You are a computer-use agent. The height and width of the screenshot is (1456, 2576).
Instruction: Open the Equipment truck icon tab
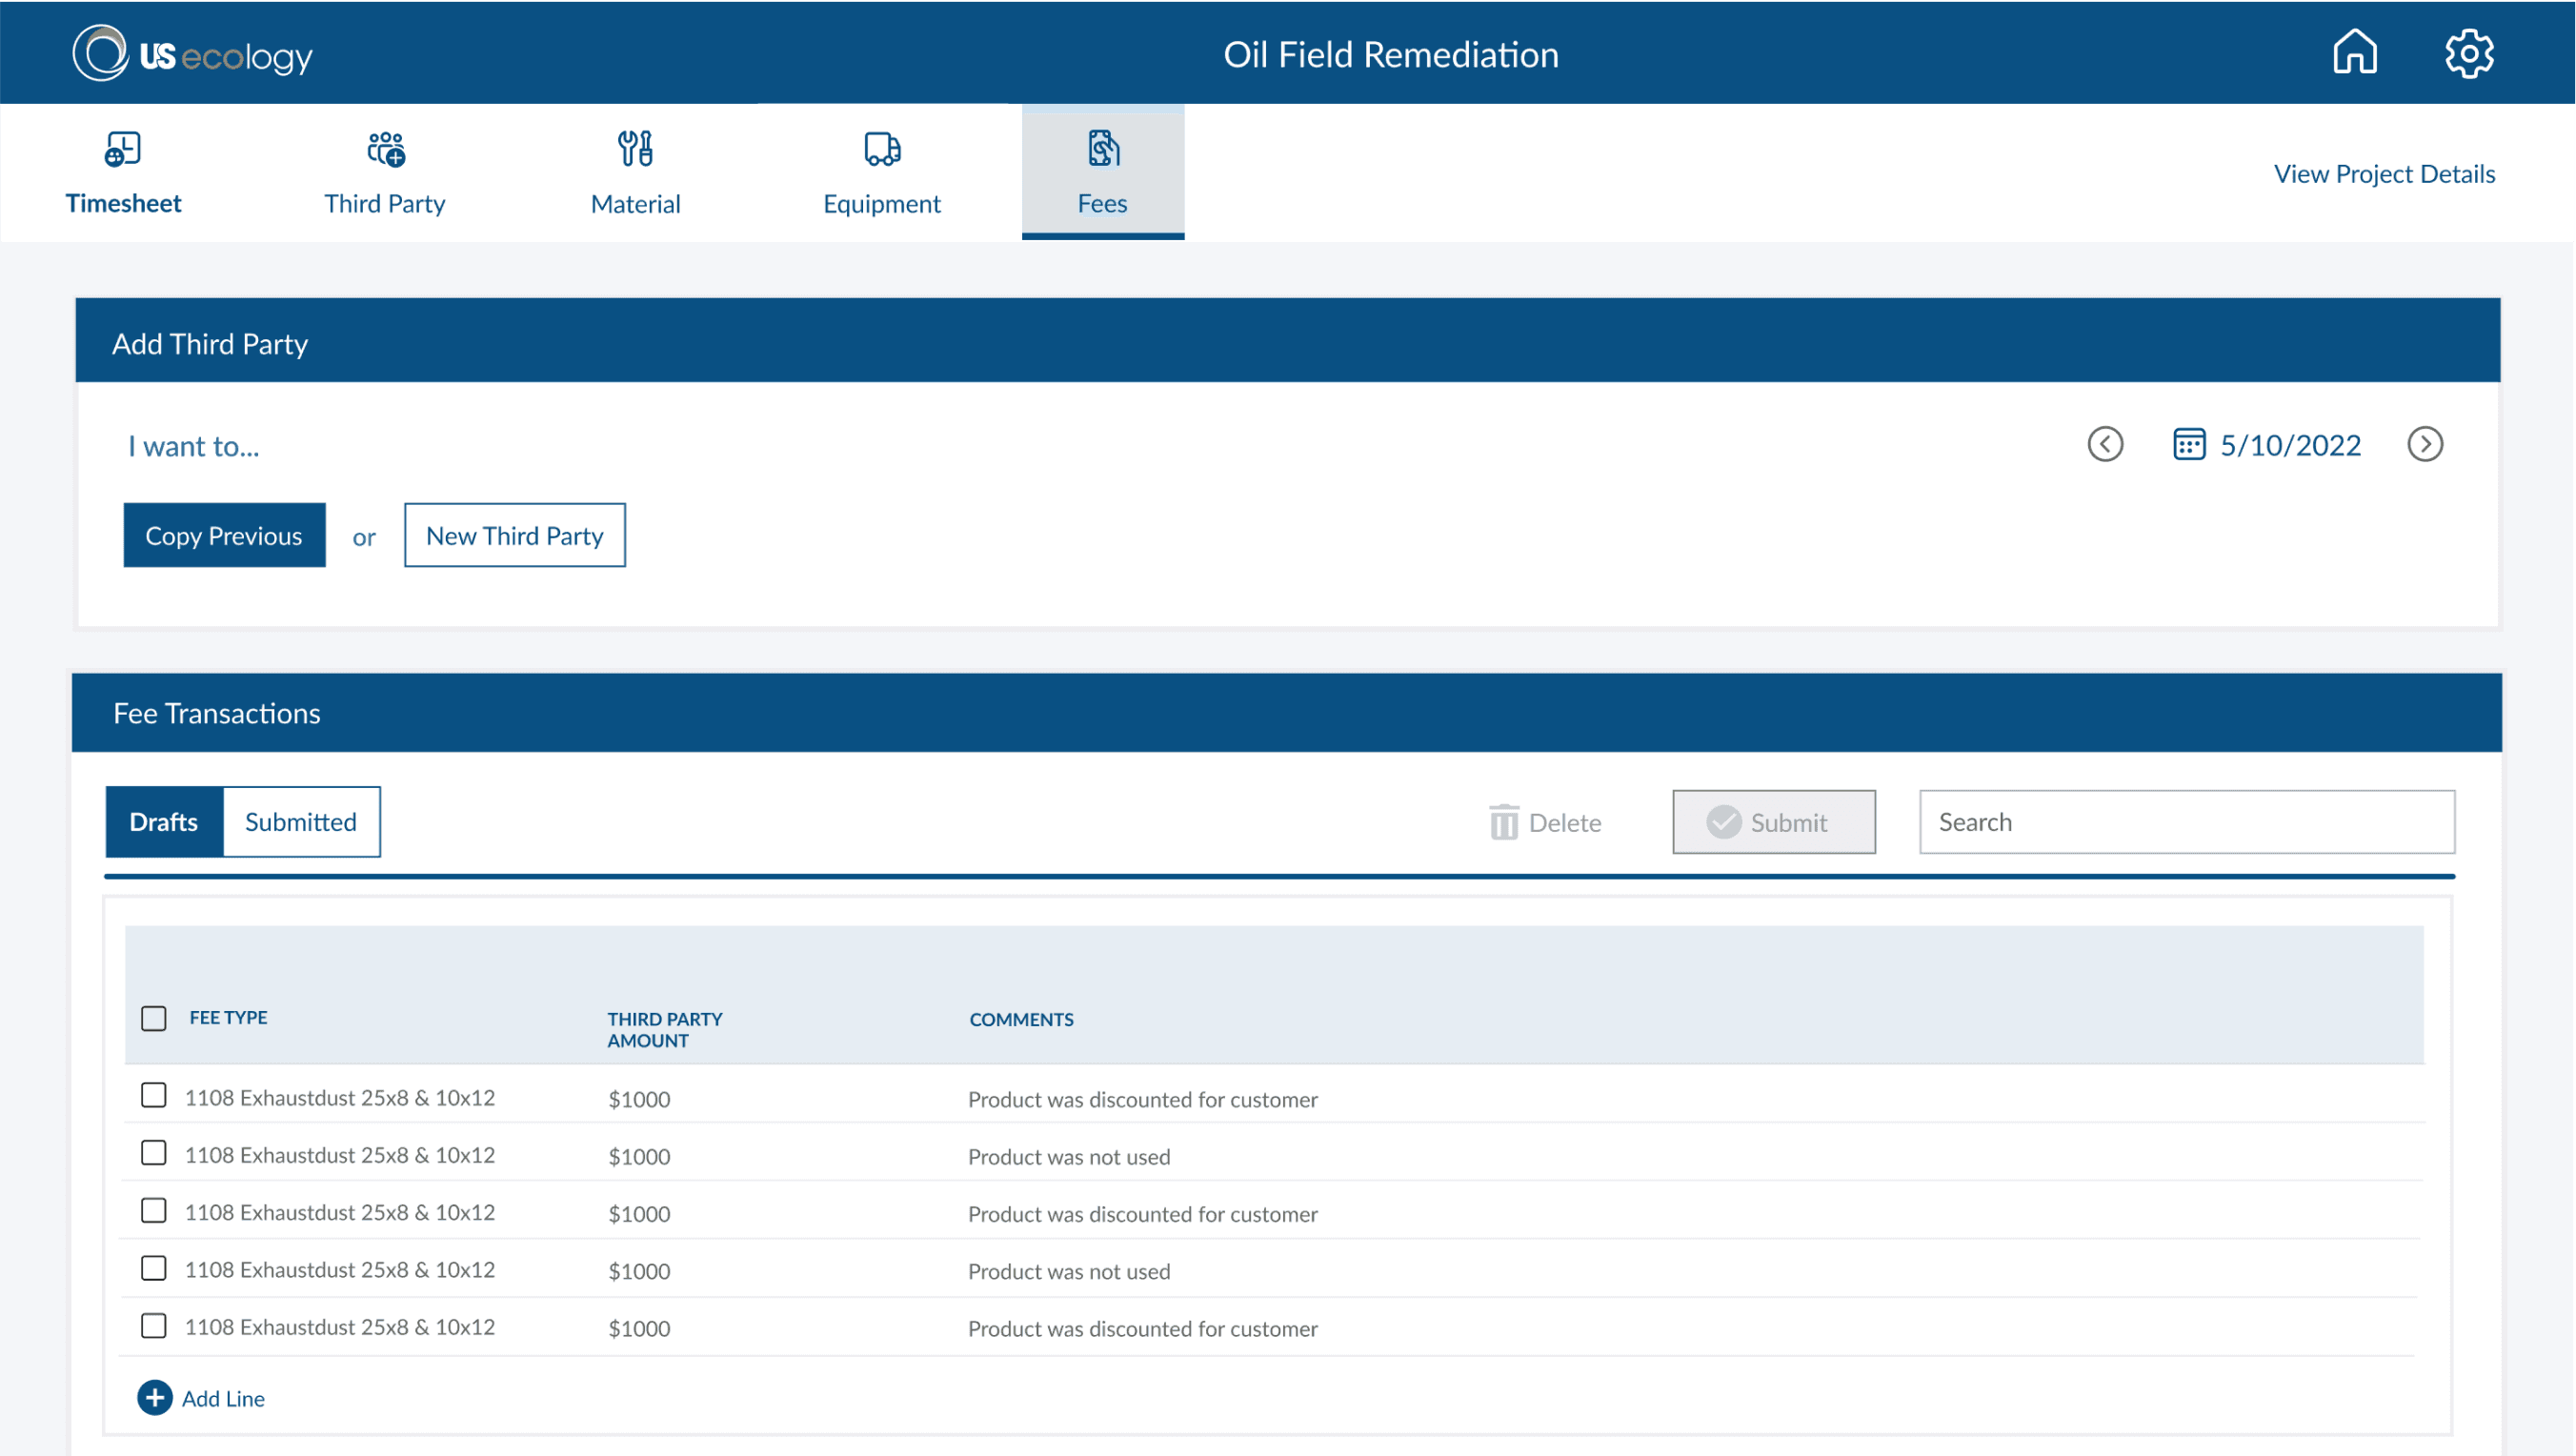[x=881, y=150]
